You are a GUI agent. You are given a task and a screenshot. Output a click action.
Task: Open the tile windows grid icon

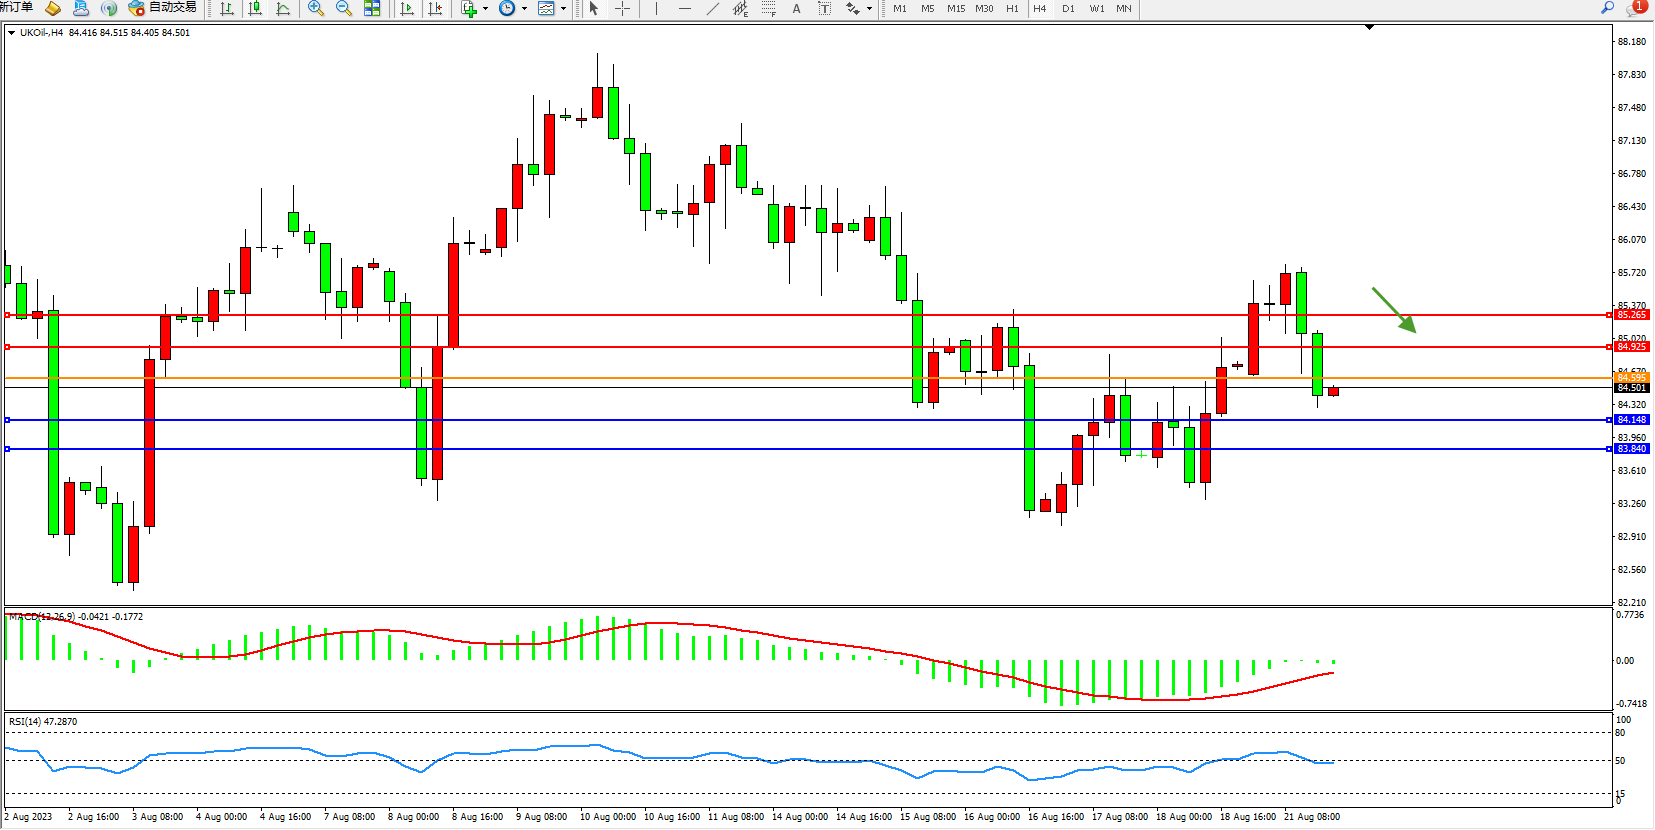tap(372, 9)
